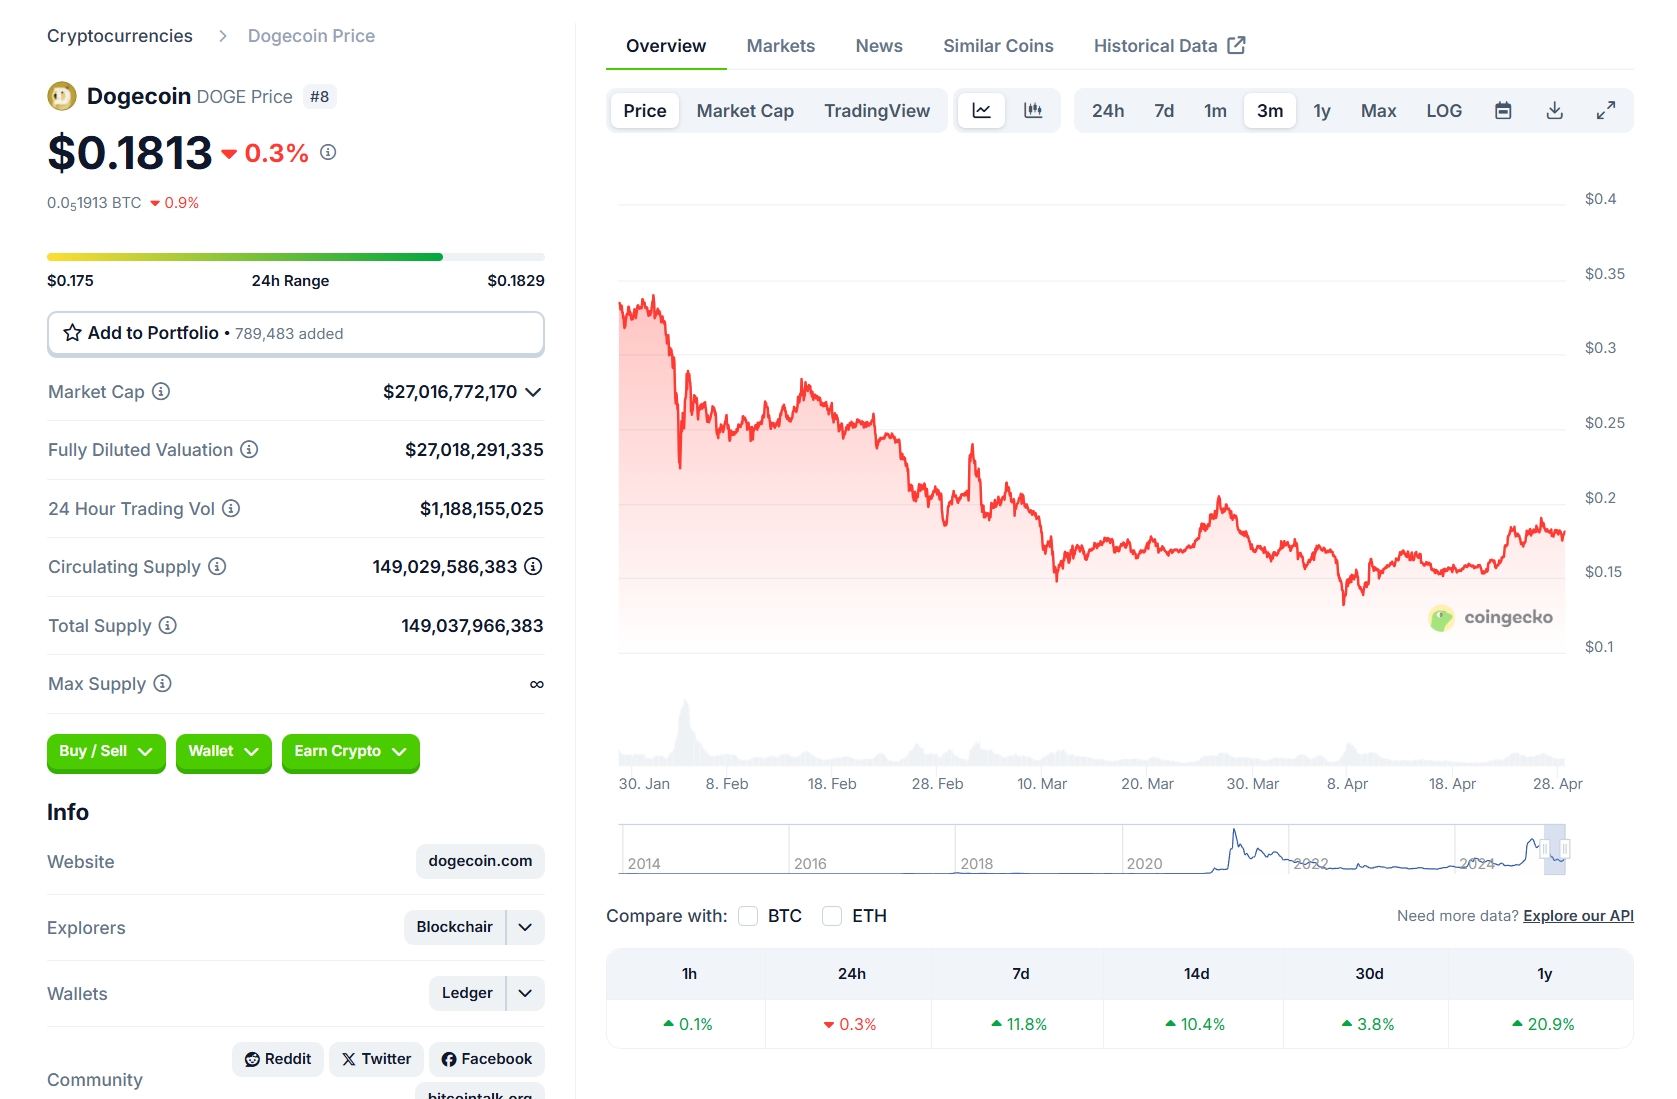Enable the BTC comparison checkbox
The height and width of the screenshot is (1099, 1677).
[x=747, y=915]
